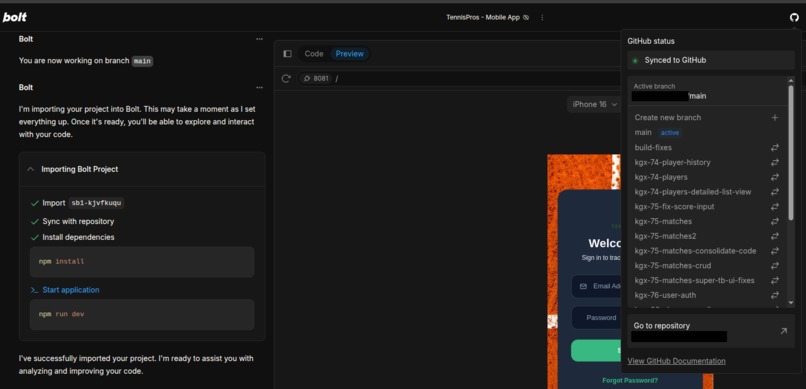Click the private visibility icon beside TennisPros title
The width and height of the screenshot is (806, 389).
(526, 17)
